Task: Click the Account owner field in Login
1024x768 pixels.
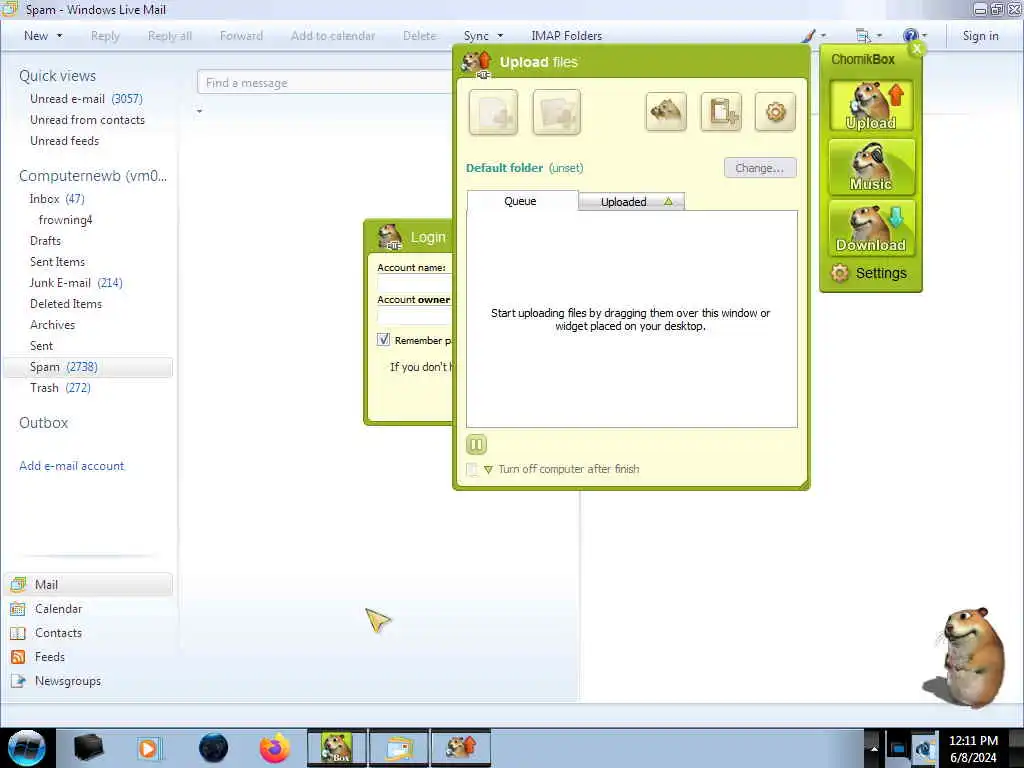Action: tap(415, 316)
